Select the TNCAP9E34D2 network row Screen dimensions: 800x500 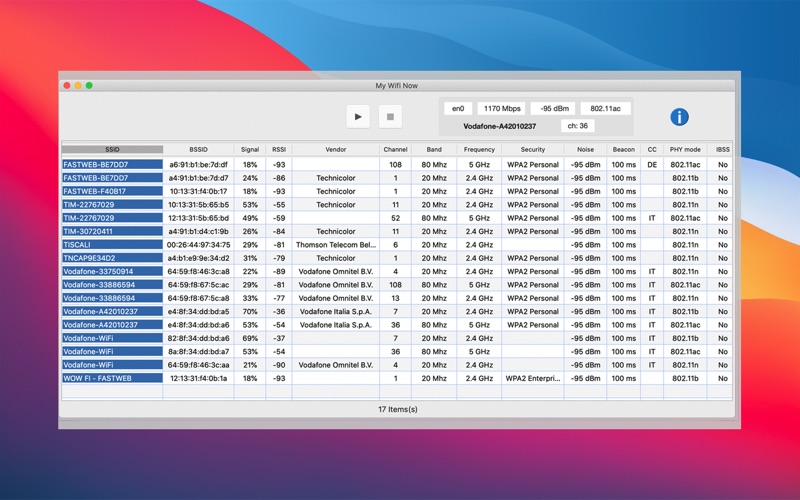point(397,258)
